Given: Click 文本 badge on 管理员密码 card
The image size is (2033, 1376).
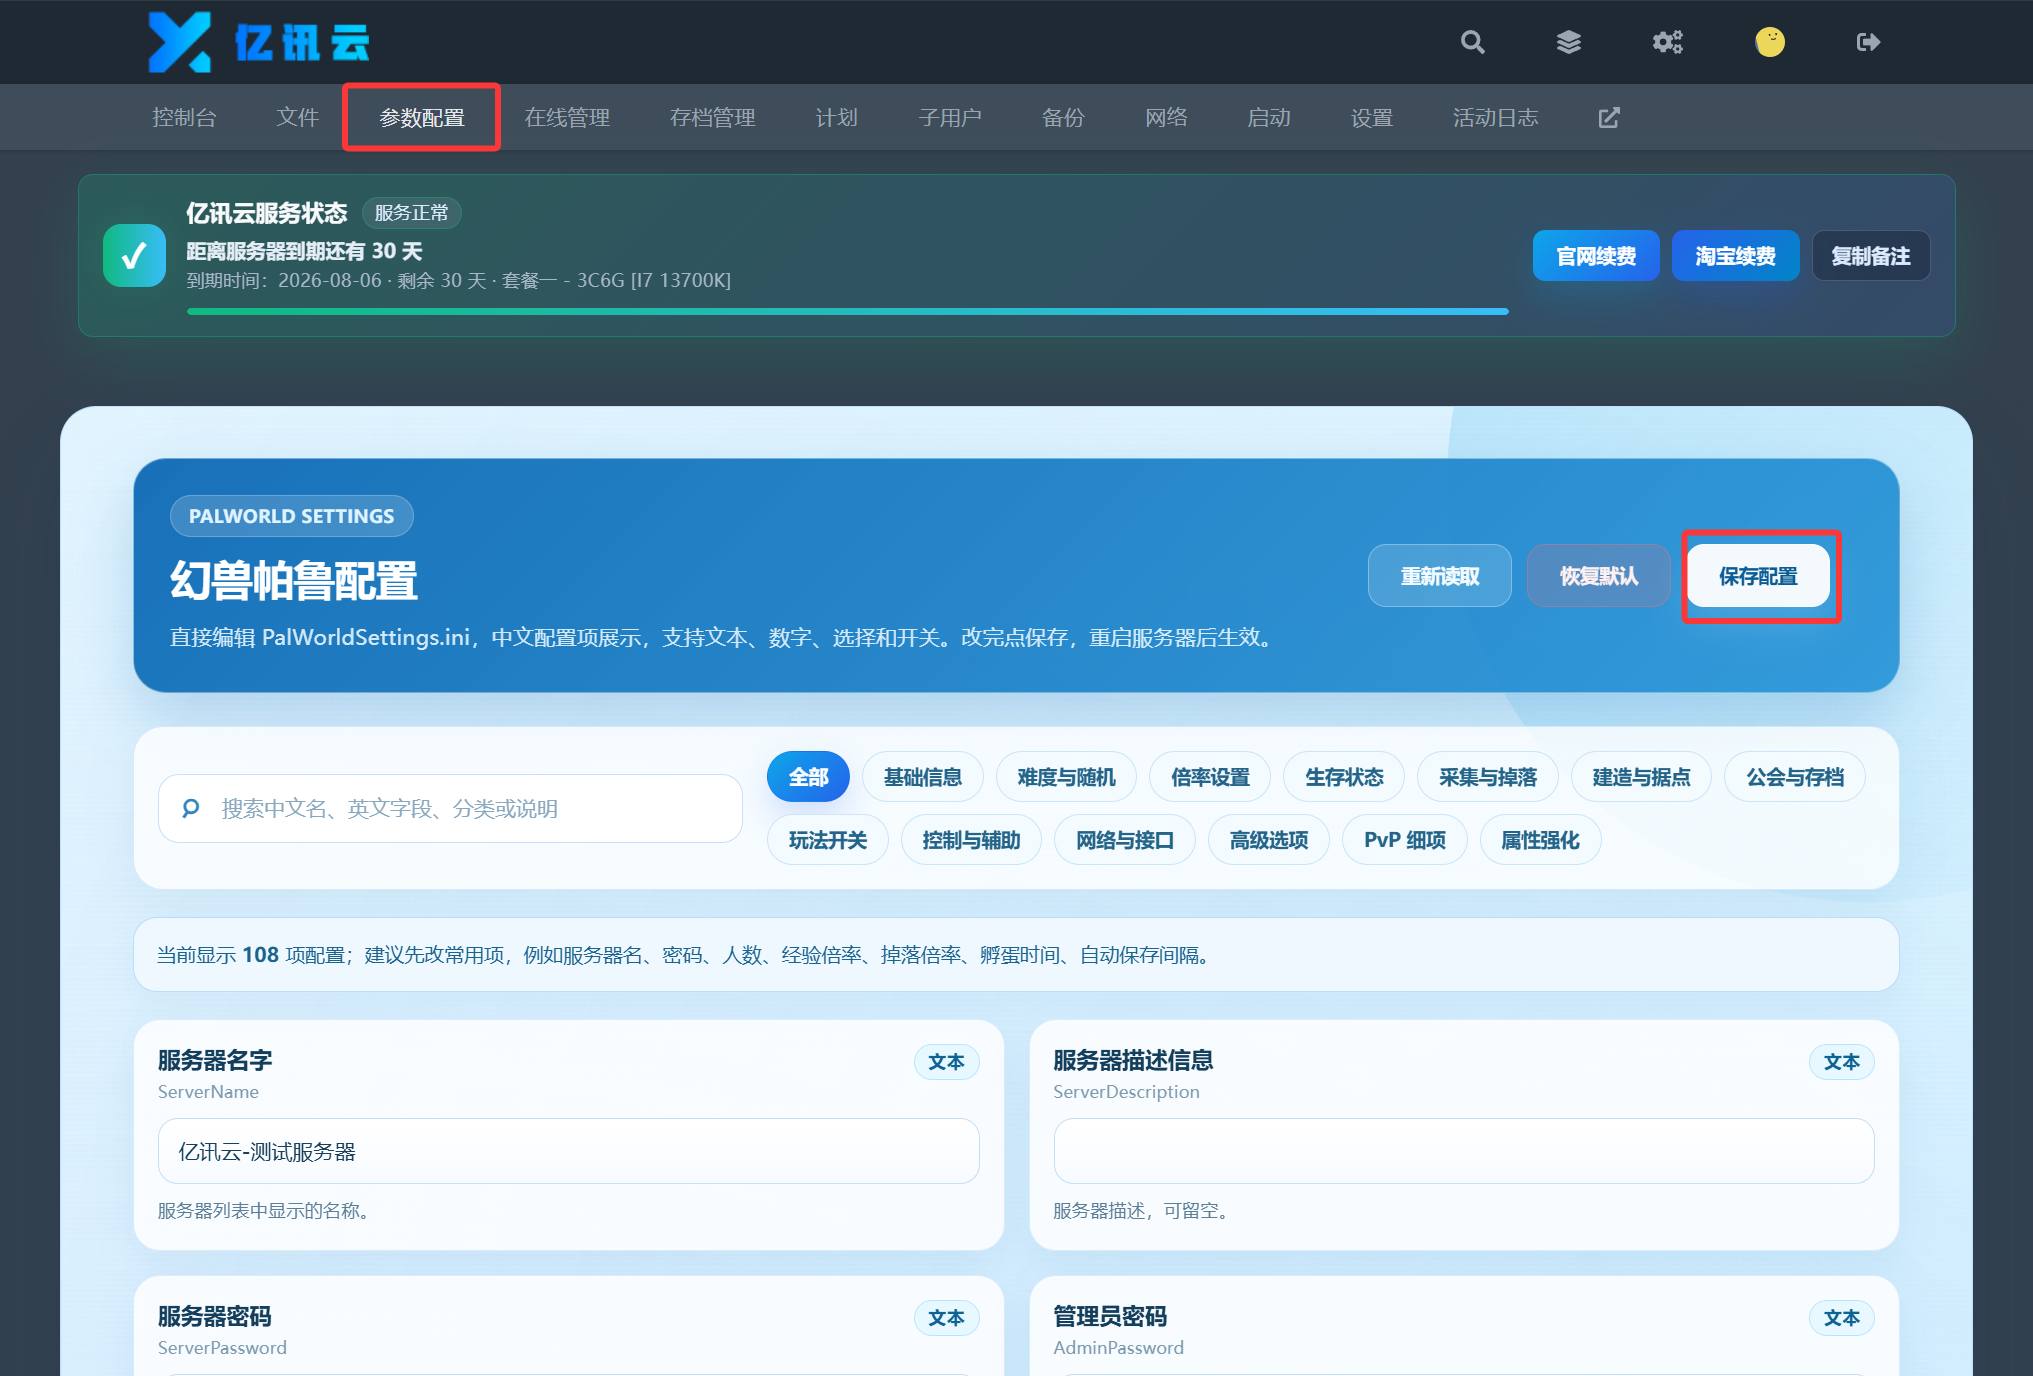Looking at the screenshot, I should pos(1841,1318).
